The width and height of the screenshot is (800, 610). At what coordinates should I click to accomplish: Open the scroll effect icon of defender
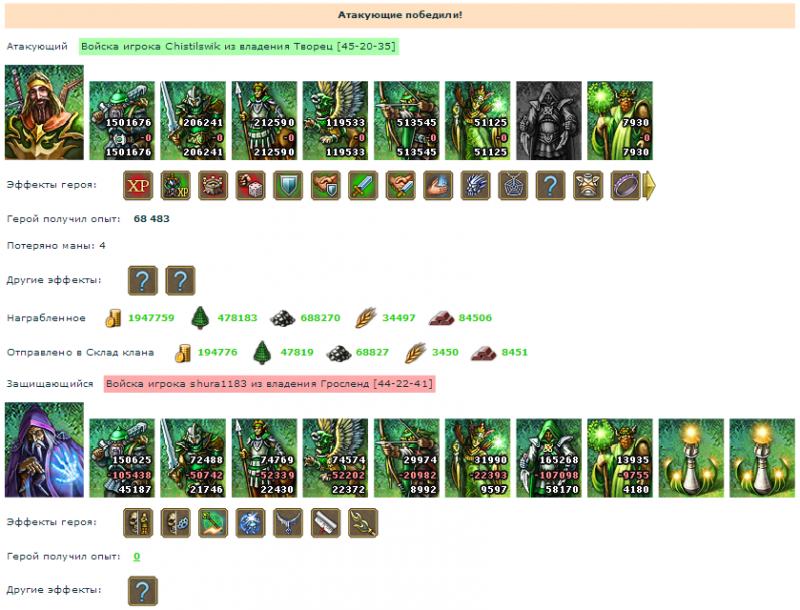pyautogui.click(x=326, y=523)
